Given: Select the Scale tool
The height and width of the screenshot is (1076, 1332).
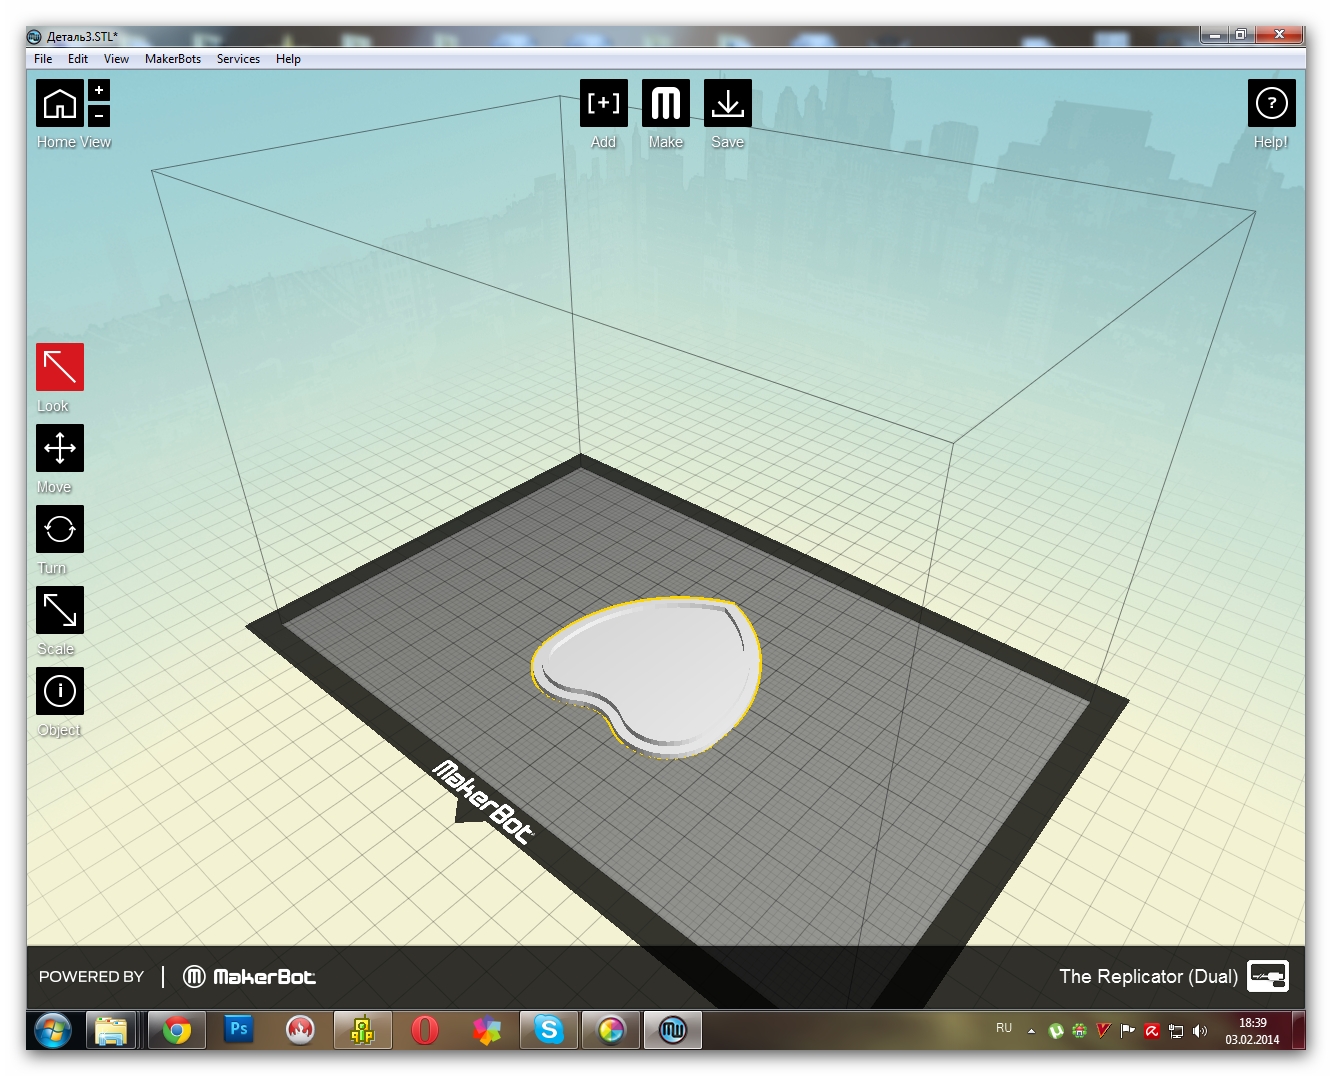Looking at the screenshot, I should [60, 610].
